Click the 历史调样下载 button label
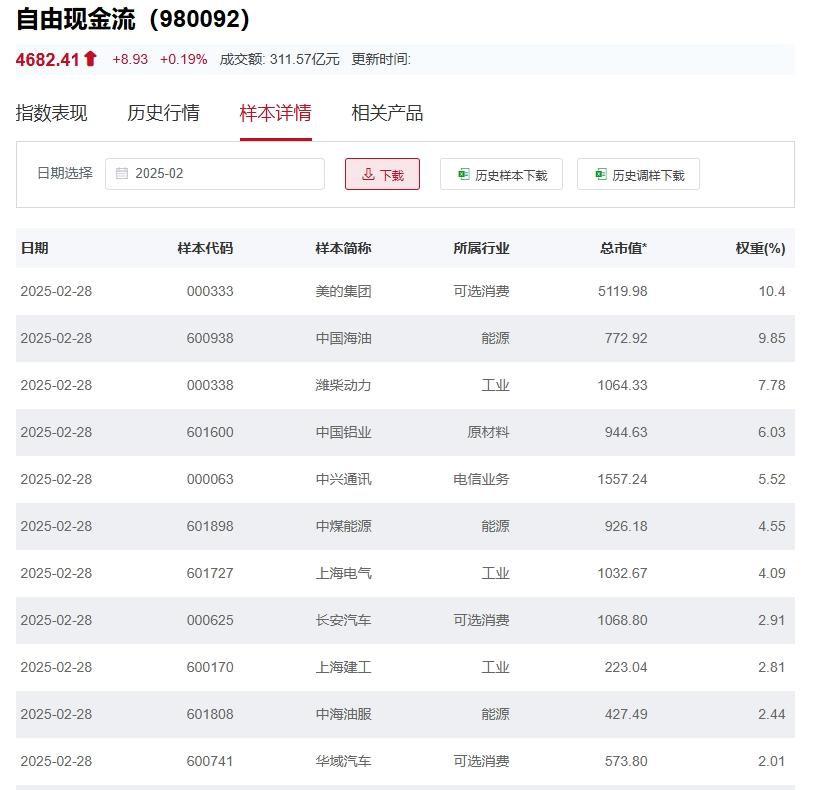 (648, 175)
